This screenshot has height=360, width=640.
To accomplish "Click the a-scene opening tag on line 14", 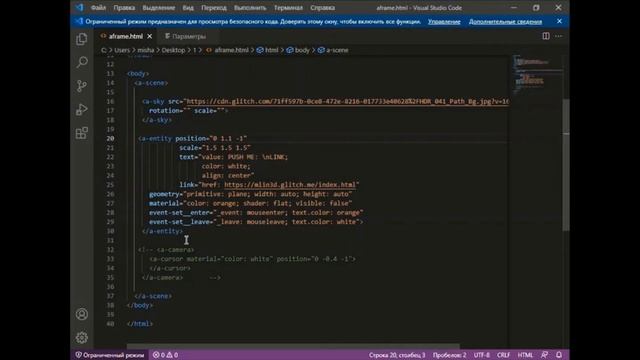I will (151, 83).
